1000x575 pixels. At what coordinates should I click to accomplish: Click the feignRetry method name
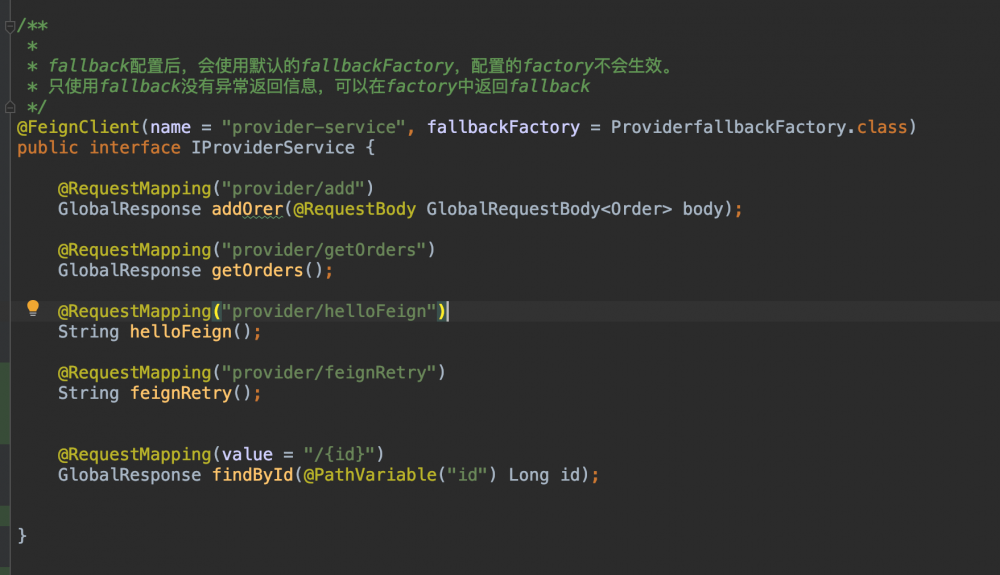point(181,393)
